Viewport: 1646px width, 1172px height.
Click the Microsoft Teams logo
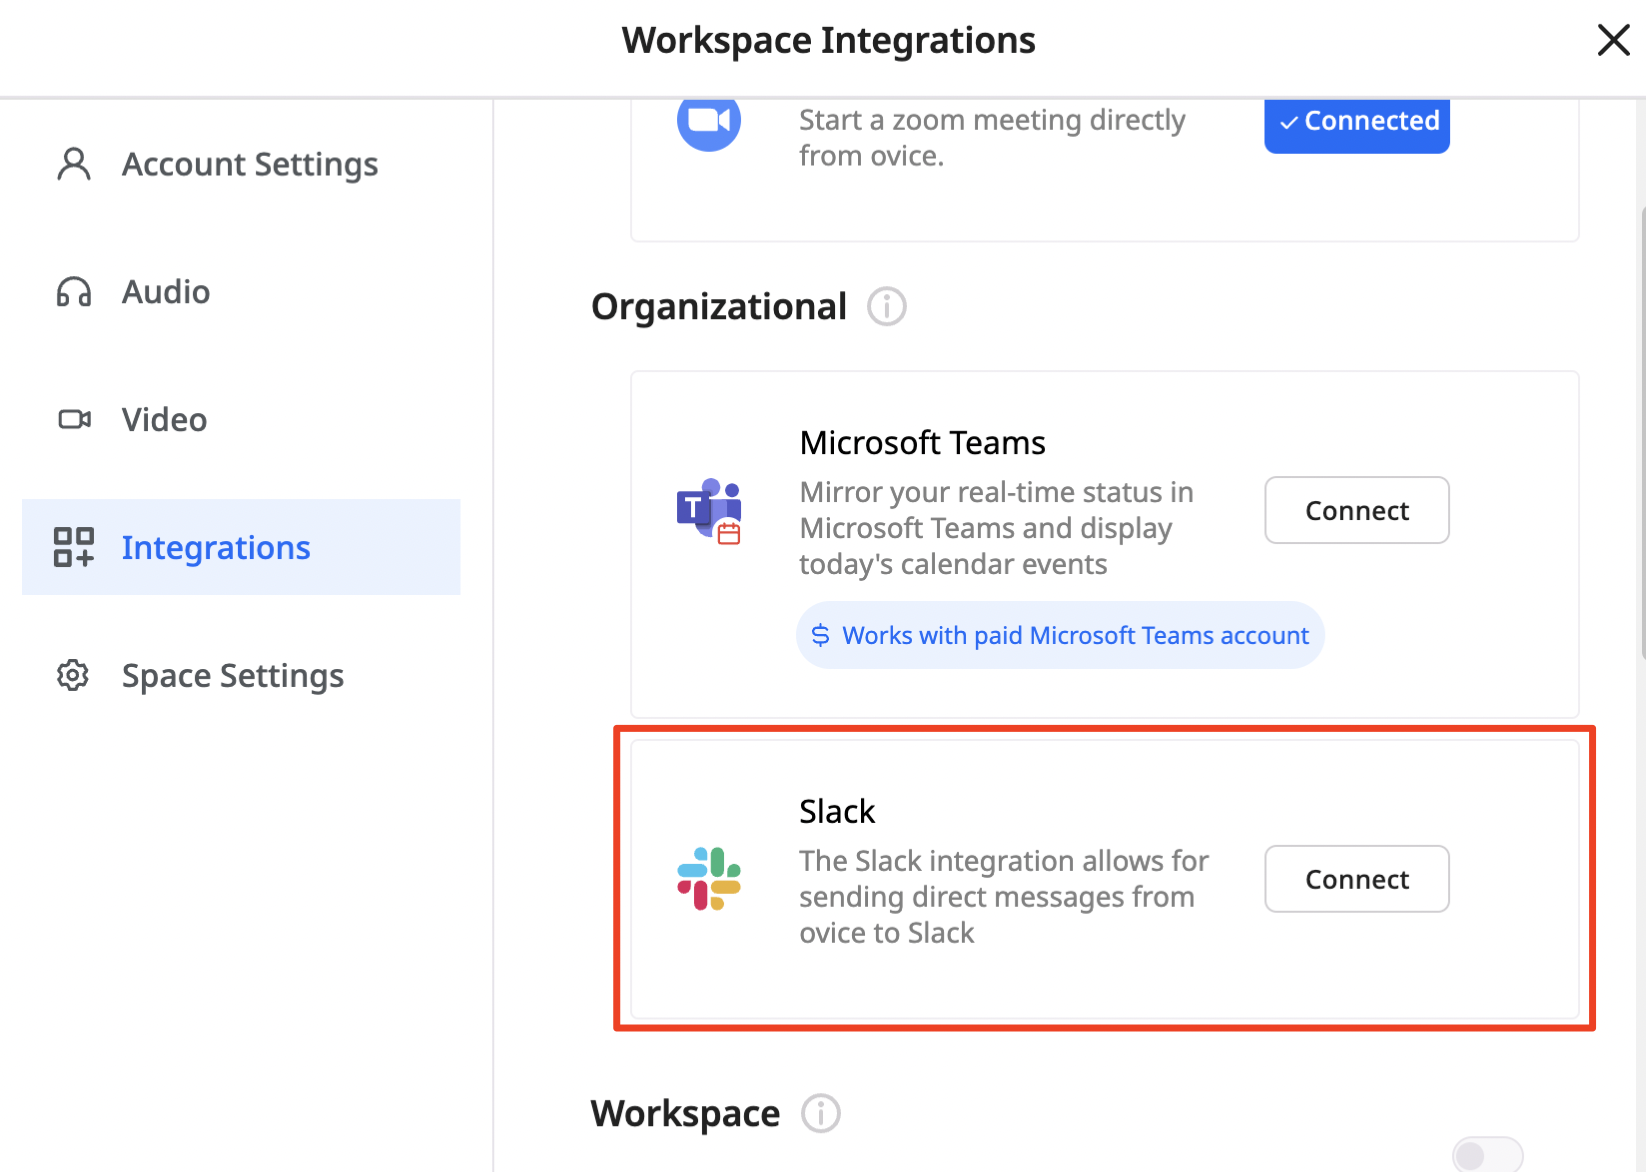709,511
